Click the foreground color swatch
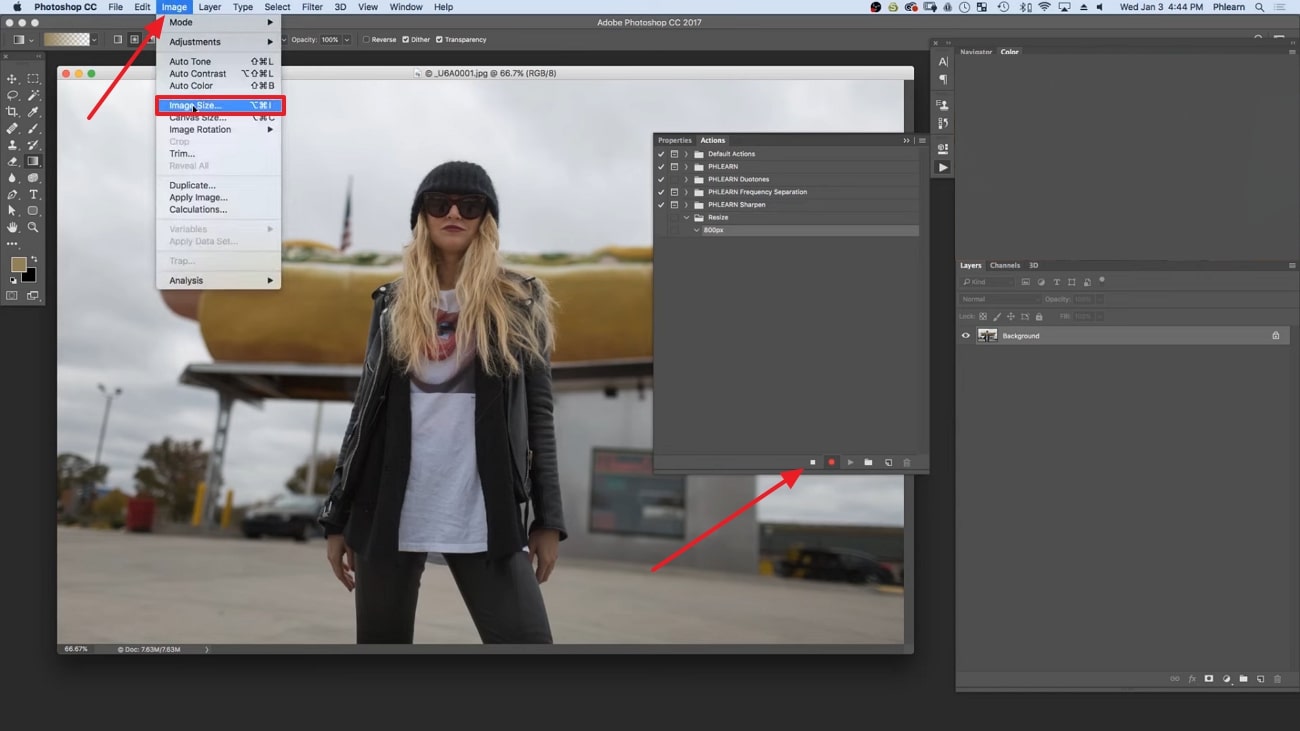Image resolution: width=1300 pixels, height=731 pixels. click(x=18, y=264)
